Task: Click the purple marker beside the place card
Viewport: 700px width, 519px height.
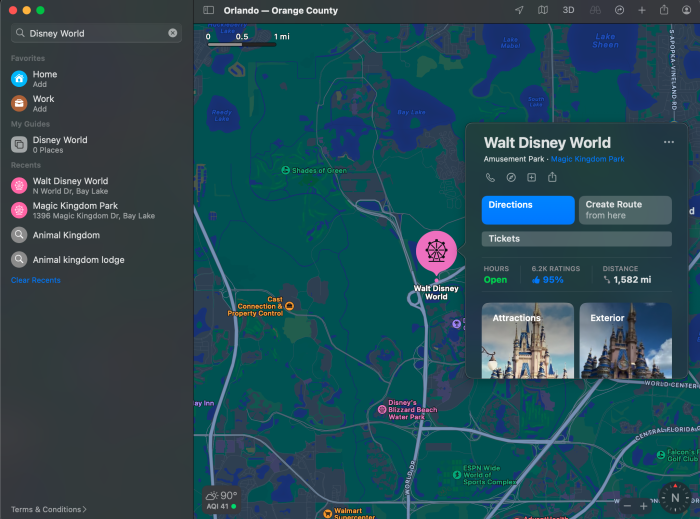Action: tap(456, 324)
